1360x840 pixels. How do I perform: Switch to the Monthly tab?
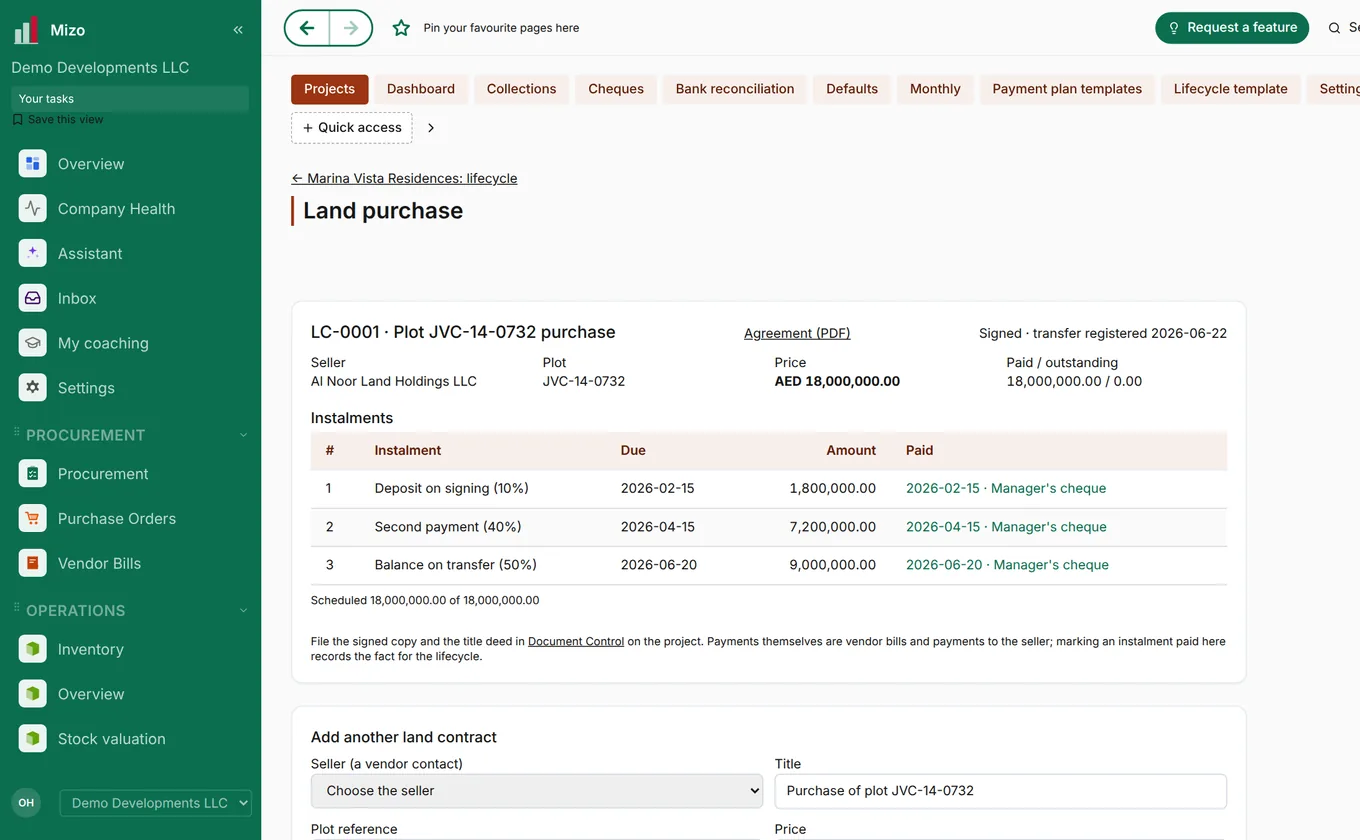(x=935, y=89)
